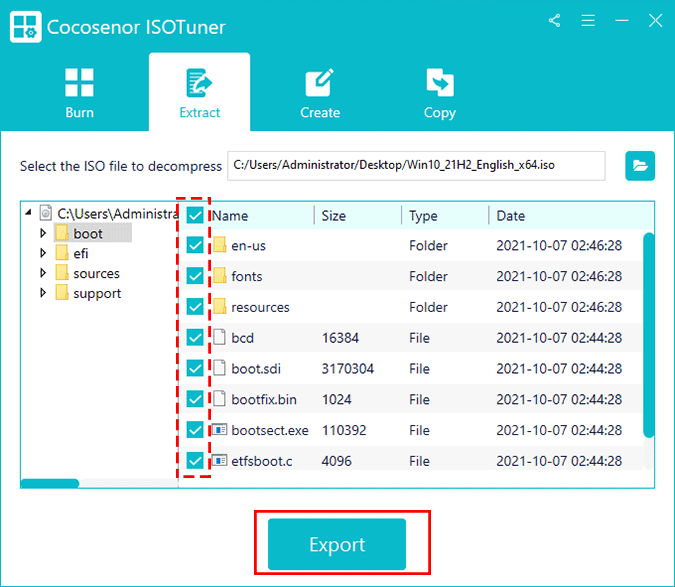This screenshot has width=675, height=587.
Task: Click the efi folder icon in tree
Action: click(x=62, y=253)
